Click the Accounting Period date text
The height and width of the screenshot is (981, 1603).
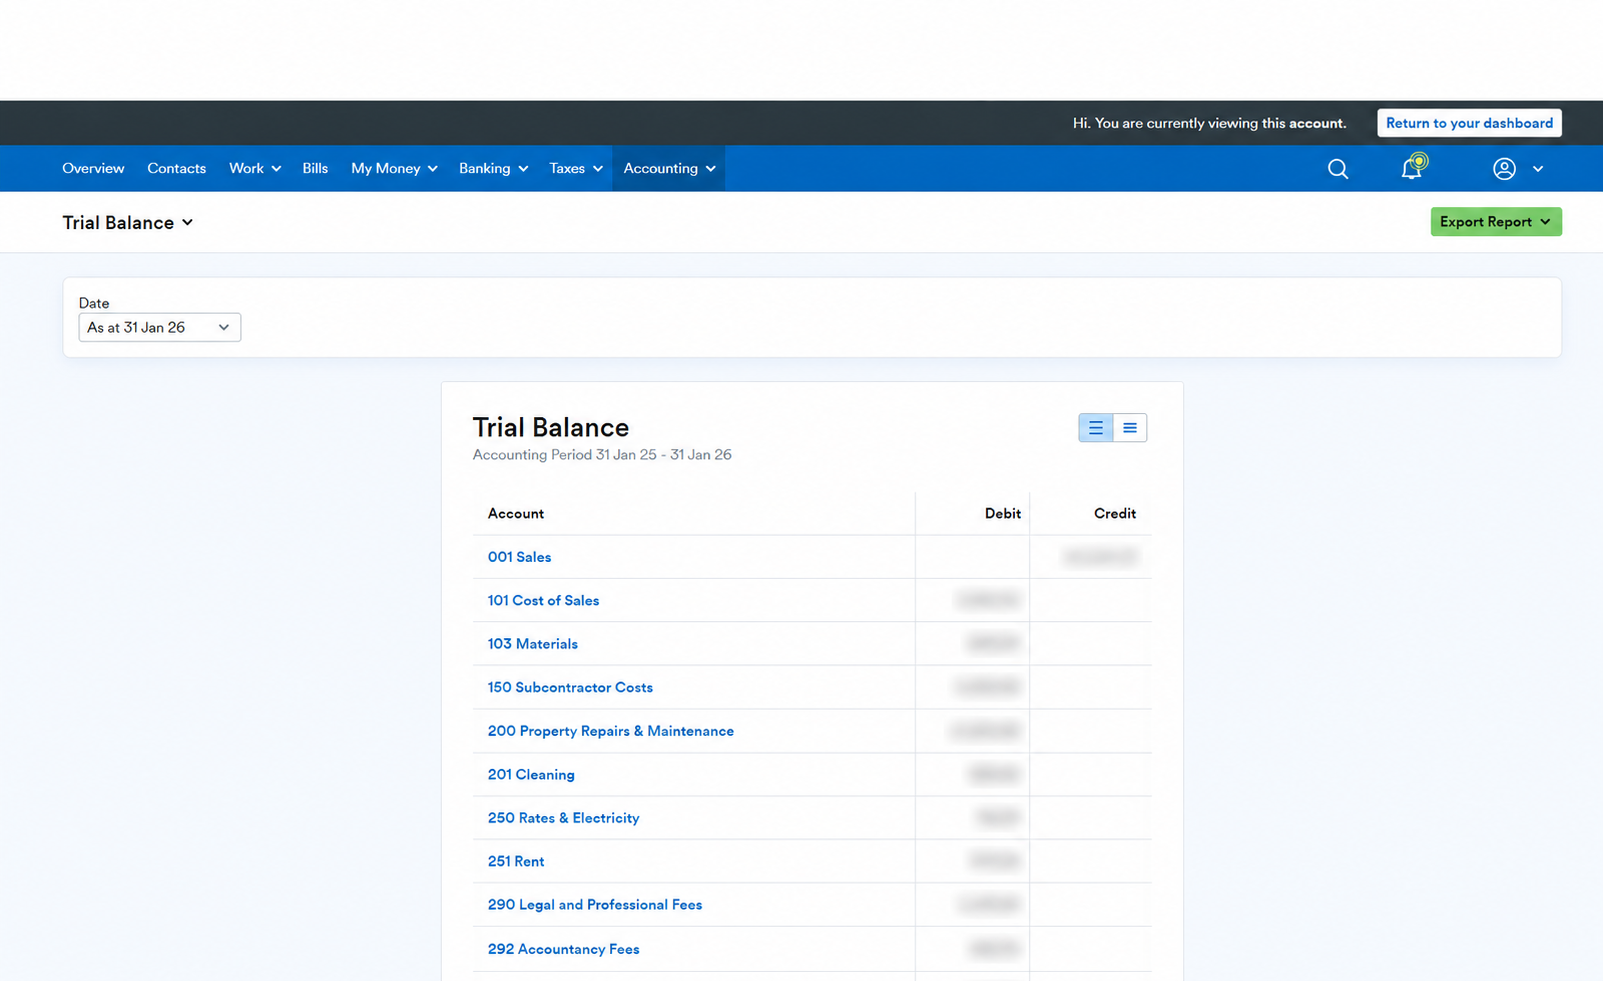[x=602, y=455]
